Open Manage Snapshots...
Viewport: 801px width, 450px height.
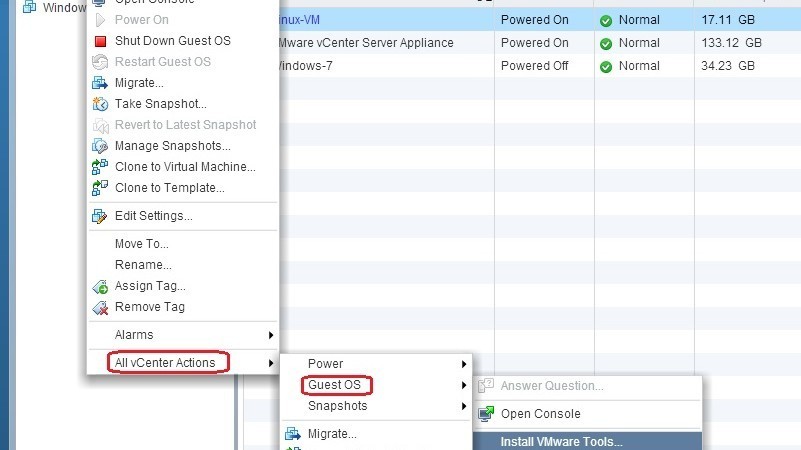pyautogui.click(x=173, y=146)
